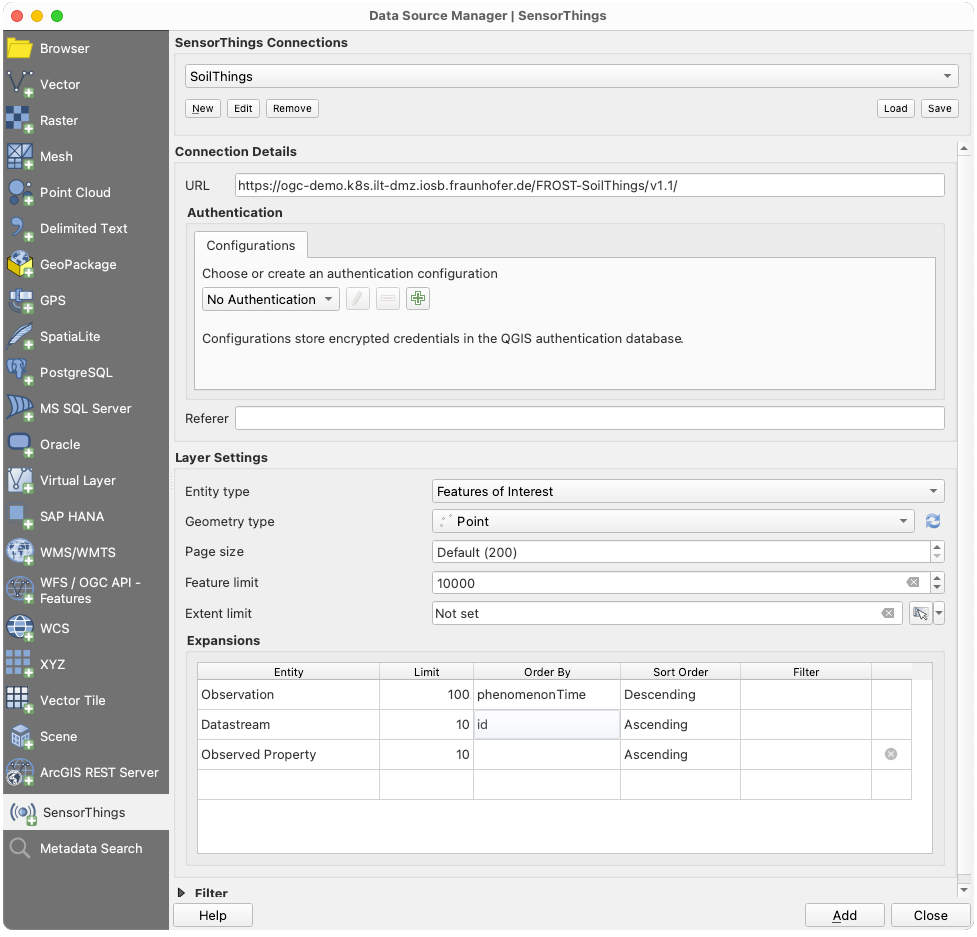The width and height of the screenshot is (977, 937).
Task: Open the Geometry type Point dropdown
Action: (x=673, y=521)
